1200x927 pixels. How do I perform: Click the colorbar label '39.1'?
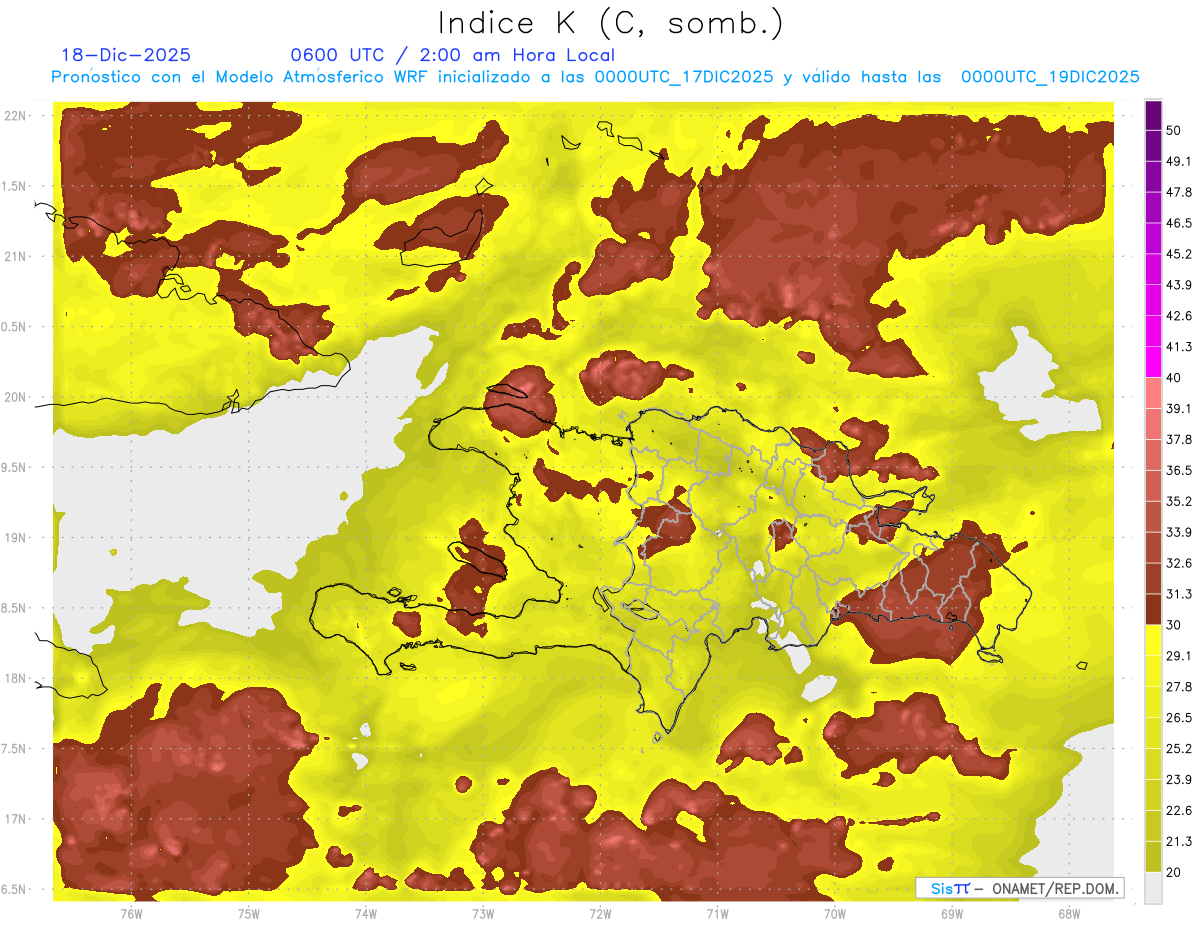[x=1178, y=409]
